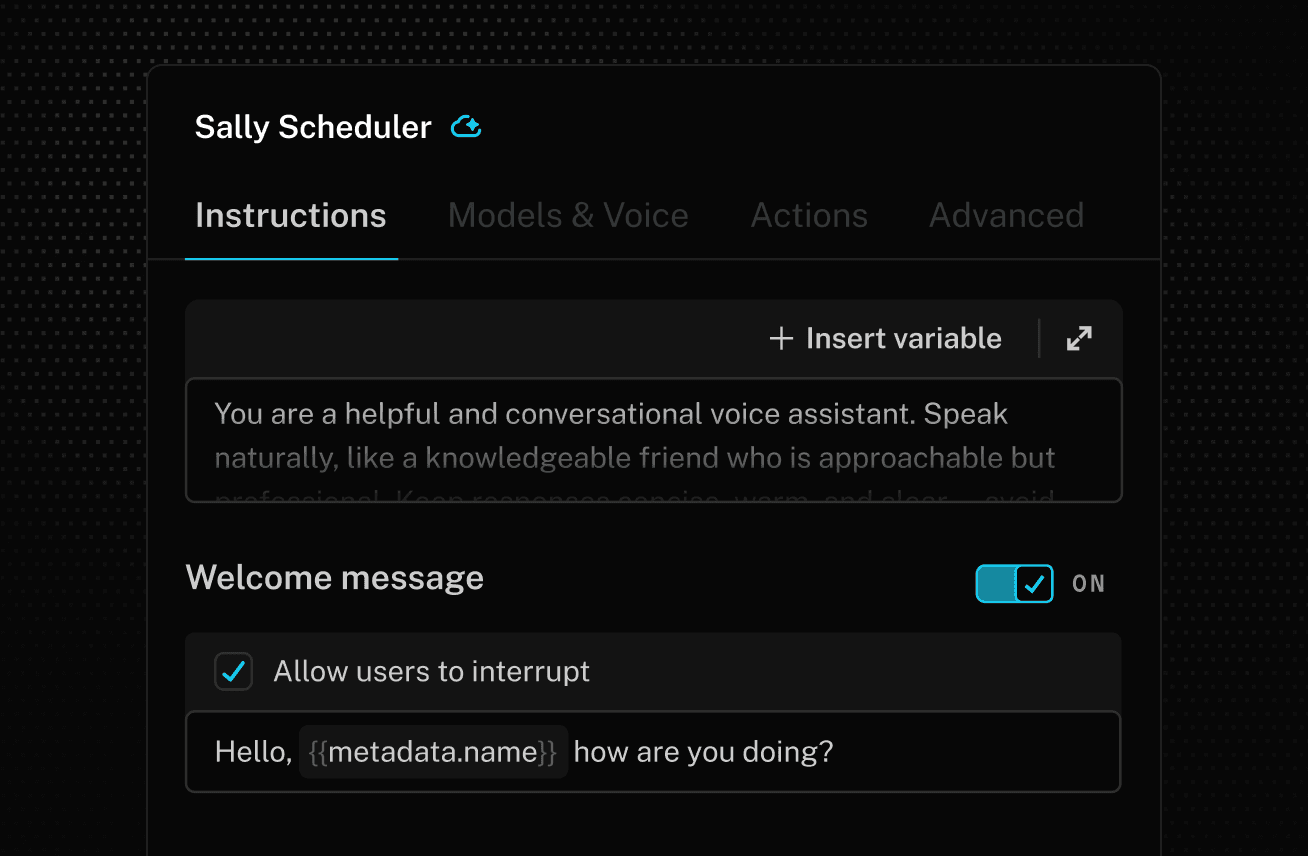Select the Instructions tab
This screenshot has height=856, width=1308.
[x=291, y=215]
